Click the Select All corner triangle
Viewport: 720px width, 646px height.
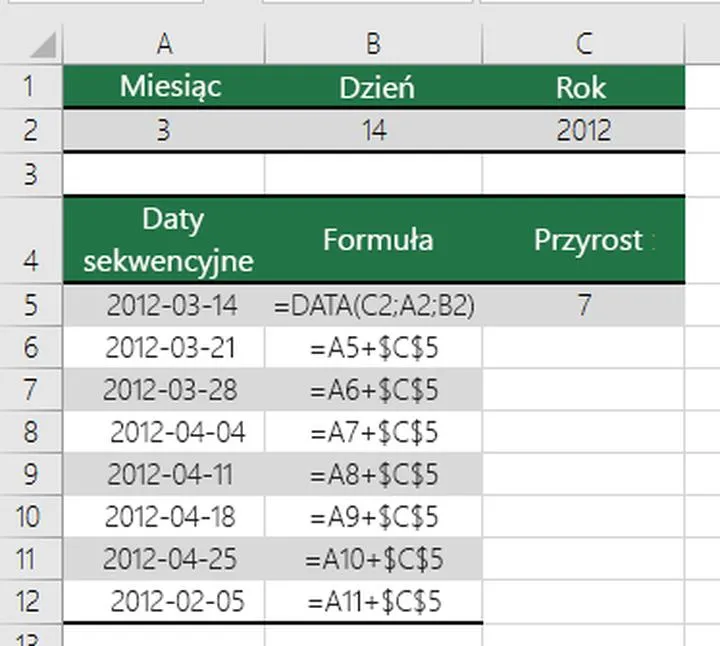point(40,45)
